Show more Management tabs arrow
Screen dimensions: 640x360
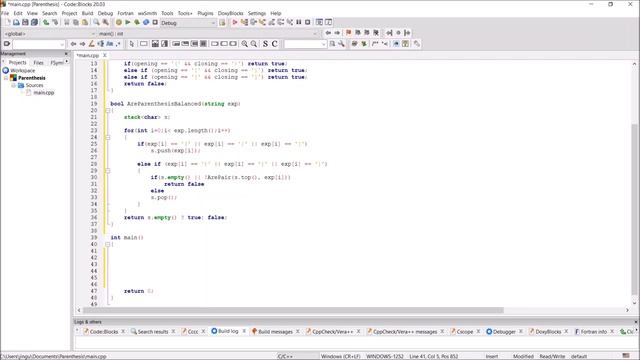(x=67, y=62)
